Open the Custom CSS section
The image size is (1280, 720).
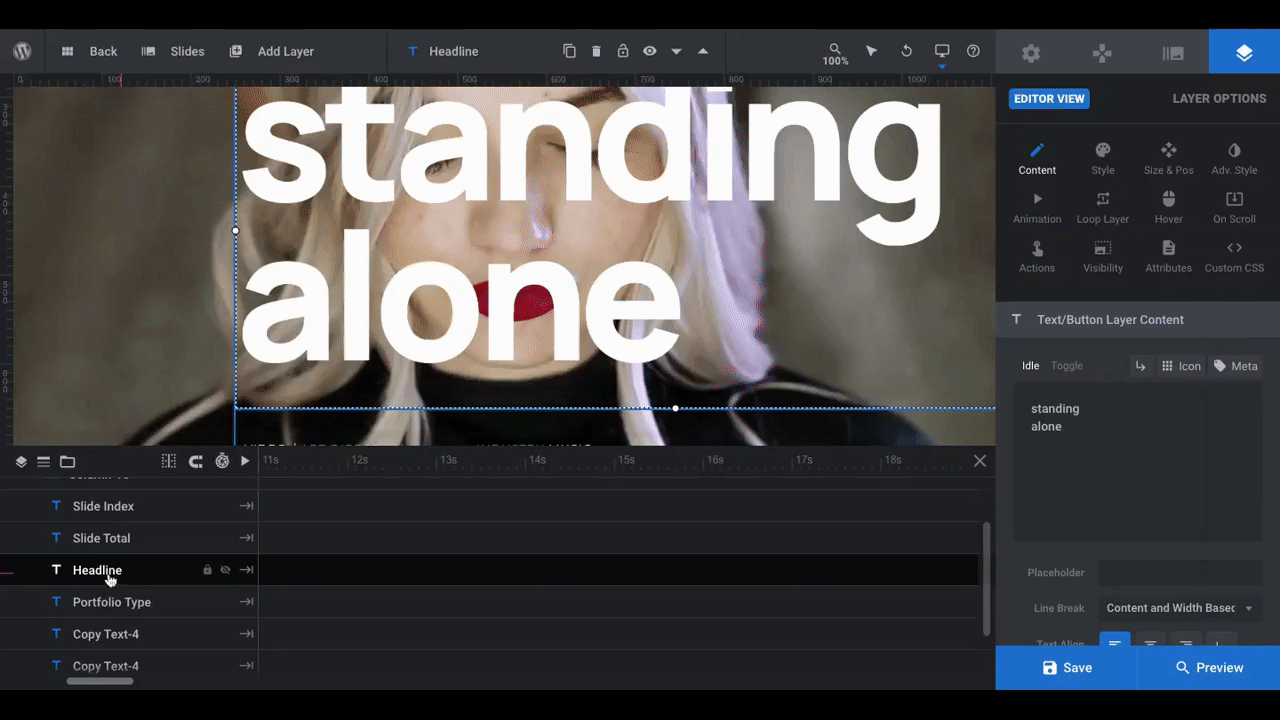tap(1234, 257)
